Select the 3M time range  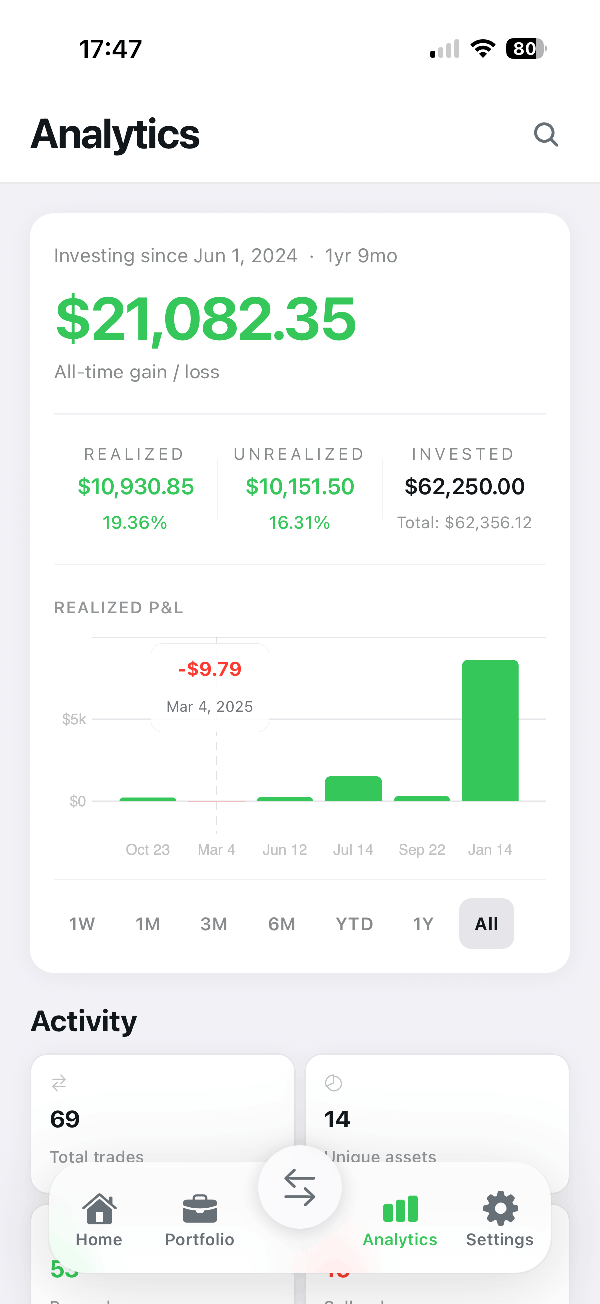[x=214, y=924]
